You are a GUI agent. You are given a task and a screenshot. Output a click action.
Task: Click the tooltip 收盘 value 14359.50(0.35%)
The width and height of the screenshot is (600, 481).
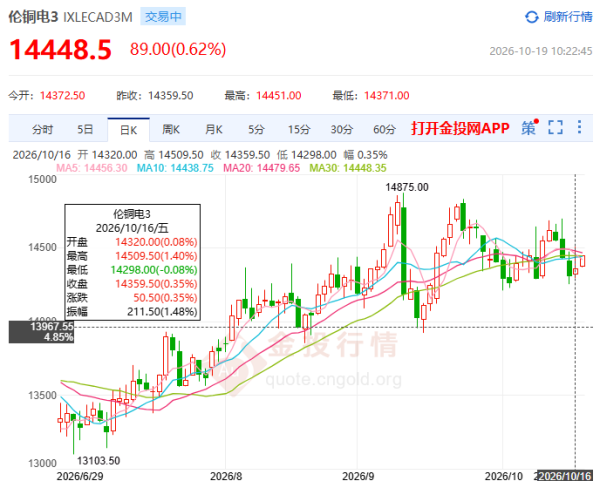click(x=156, y=284)
